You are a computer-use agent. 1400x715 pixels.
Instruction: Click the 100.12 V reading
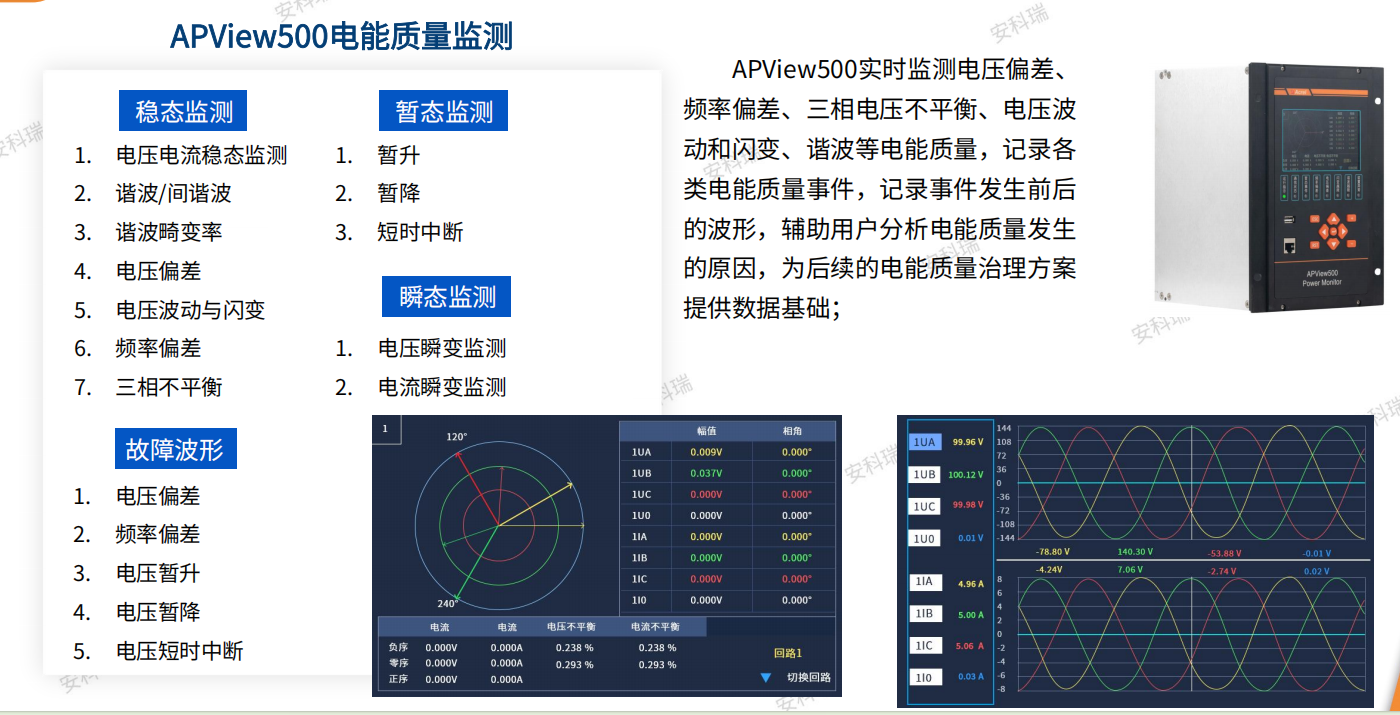click(x=966, y=474)
